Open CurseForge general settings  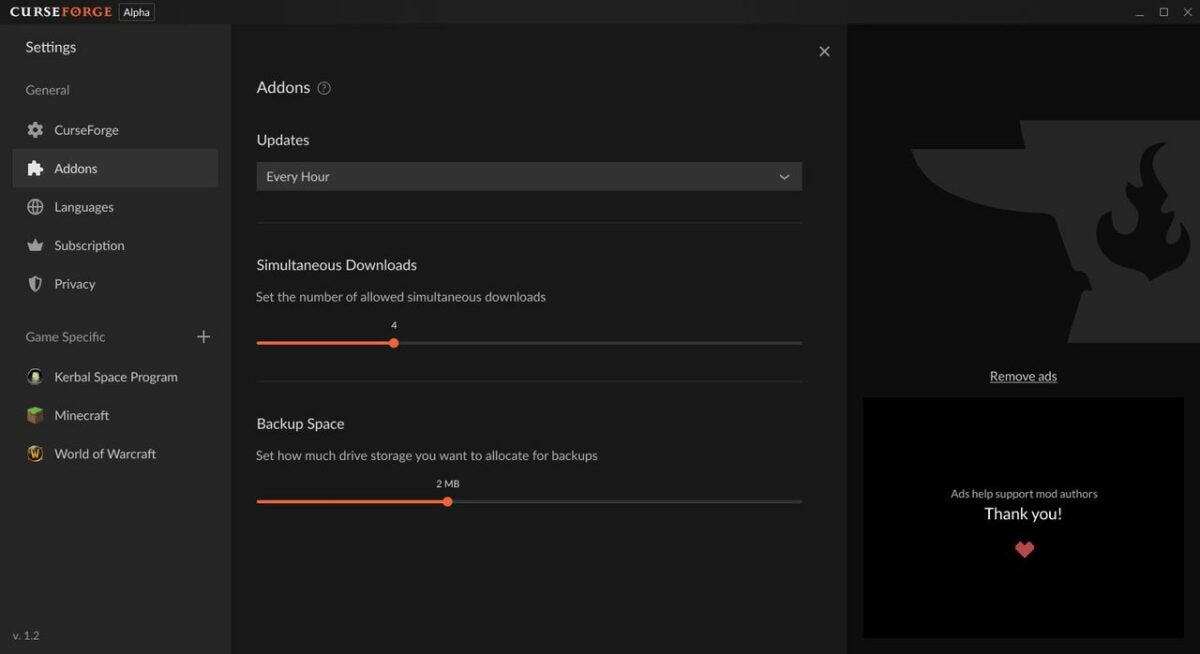(x=115, y=130)
